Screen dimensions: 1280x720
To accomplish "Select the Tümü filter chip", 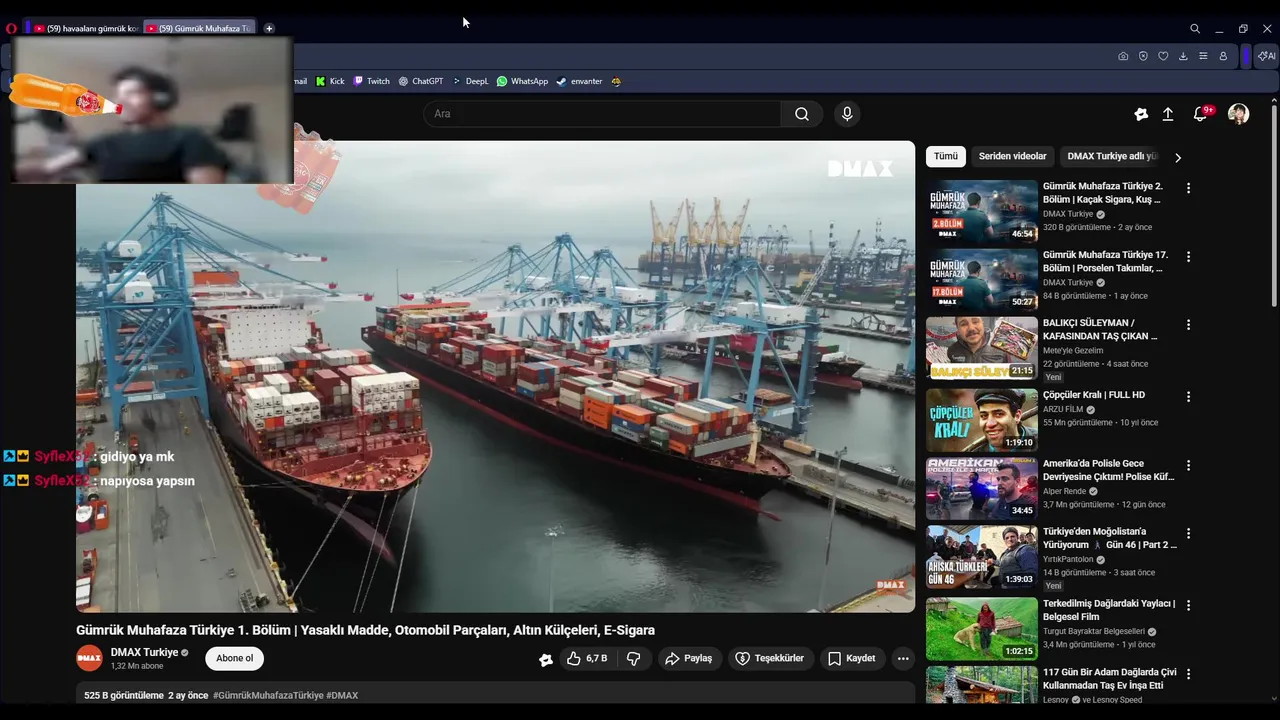I will coord(946,156).
